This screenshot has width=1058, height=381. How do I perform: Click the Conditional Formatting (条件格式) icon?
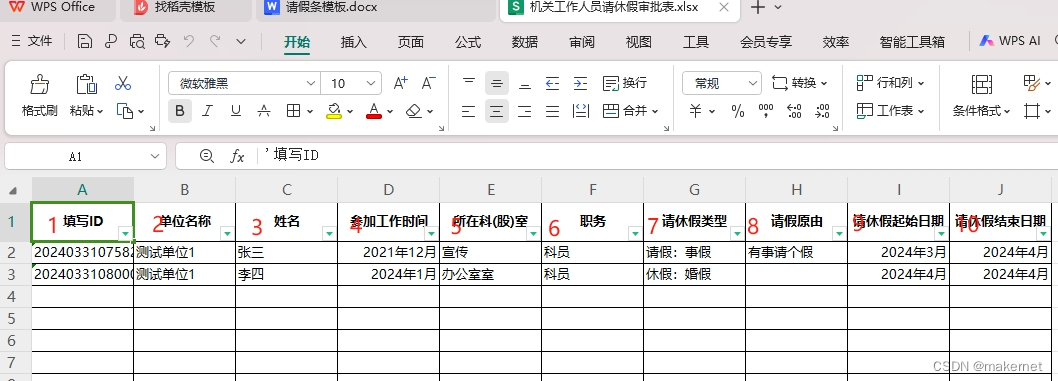click(x=982, y=84)
